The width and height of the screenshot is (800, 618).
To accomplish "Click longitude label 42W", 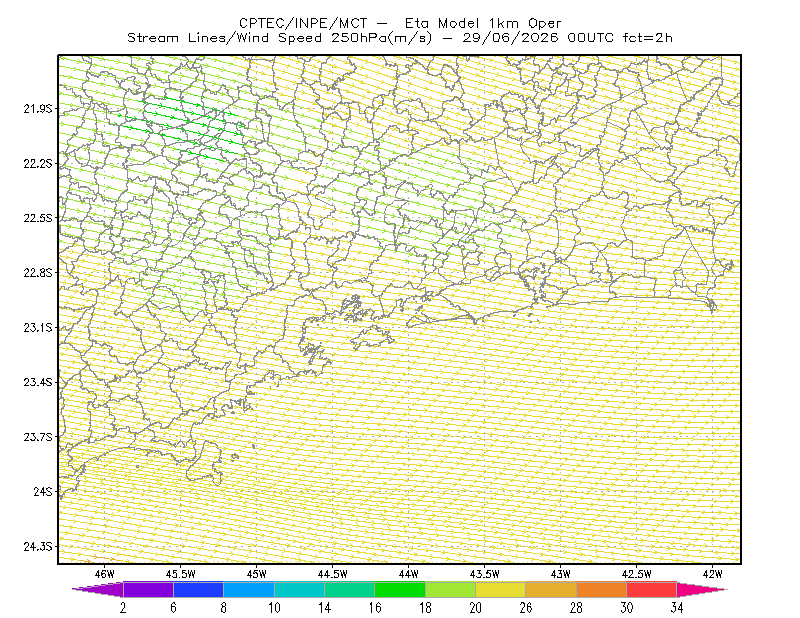I will [713, 574].
